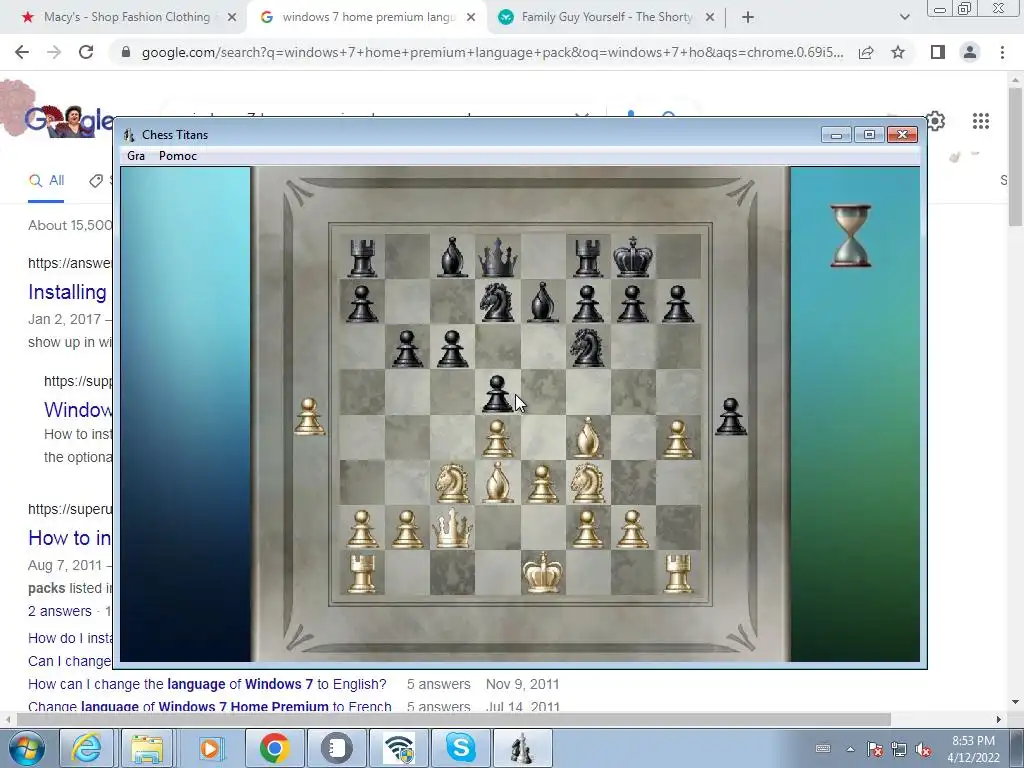The height and width of the screenshot is (768, 1024).
Task: Reload the Google search page
Action: coord(86,52)
